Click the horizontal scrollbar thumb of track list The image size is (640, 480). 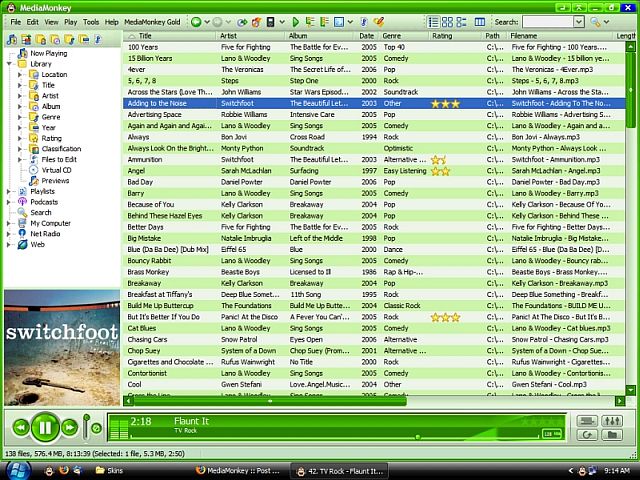pyautogui.click(x=270, y=401)
